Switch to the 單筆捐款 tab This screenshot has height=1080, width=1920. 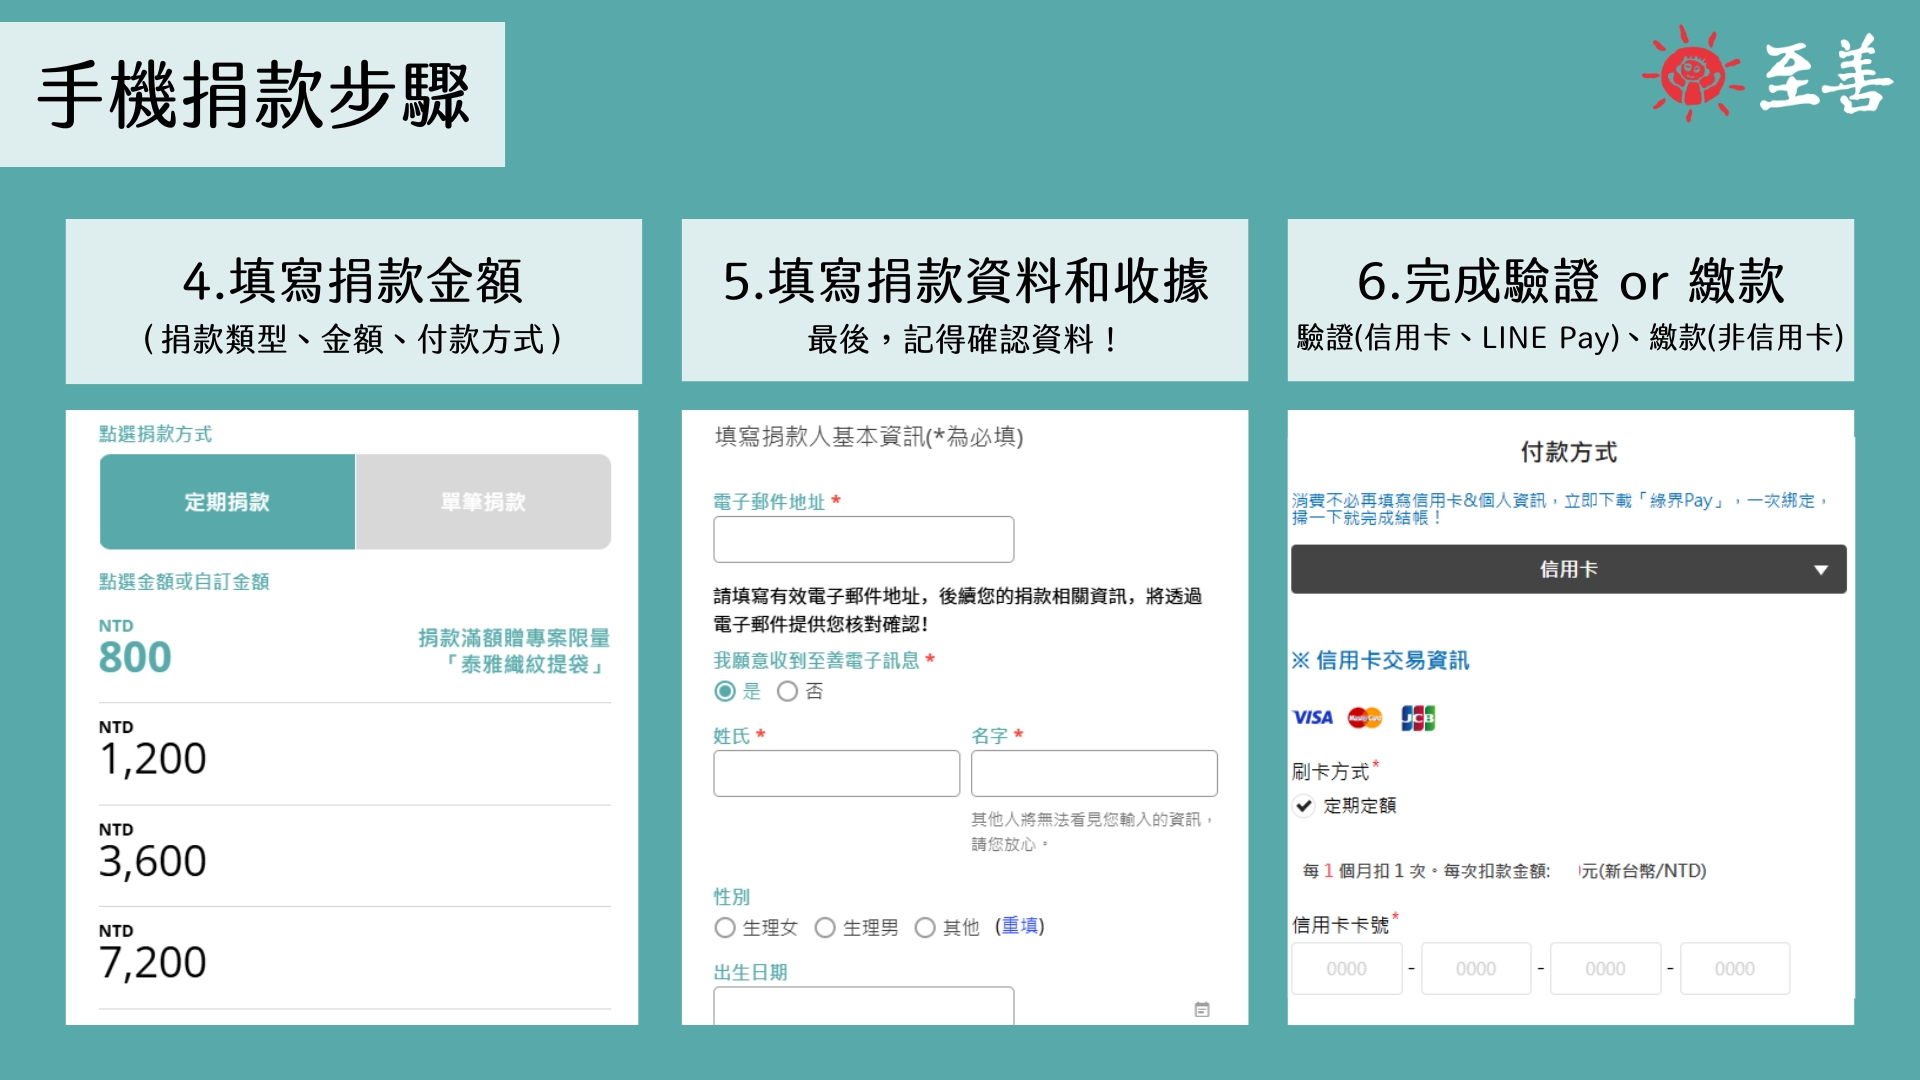pyautogui.click(x=483, y=502)
